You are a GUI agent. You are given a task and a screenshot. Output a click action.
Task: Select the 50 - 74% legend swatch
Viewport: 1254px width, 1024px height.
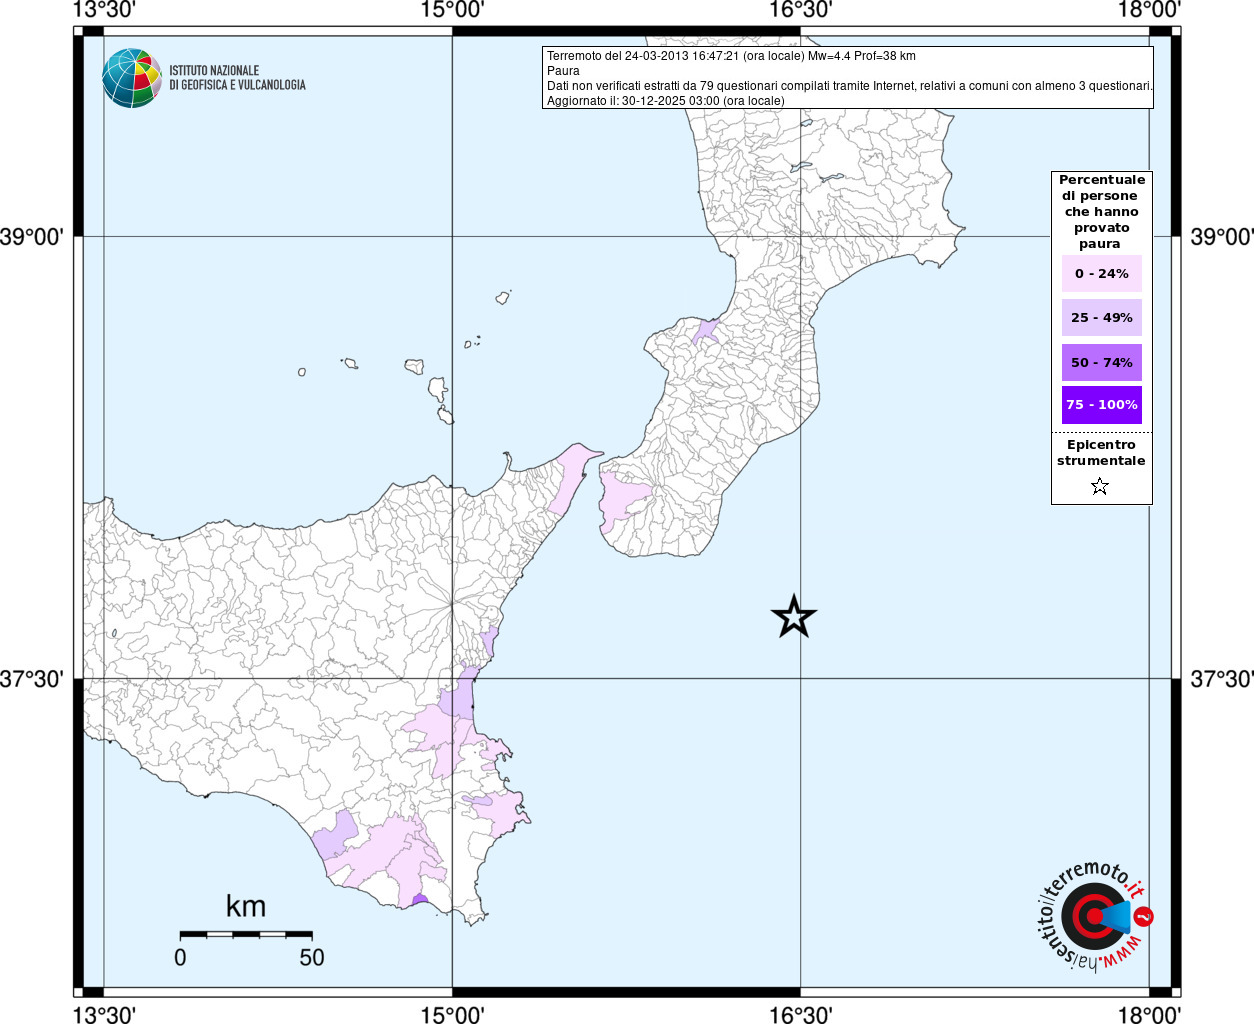(x=1101, y=362)
